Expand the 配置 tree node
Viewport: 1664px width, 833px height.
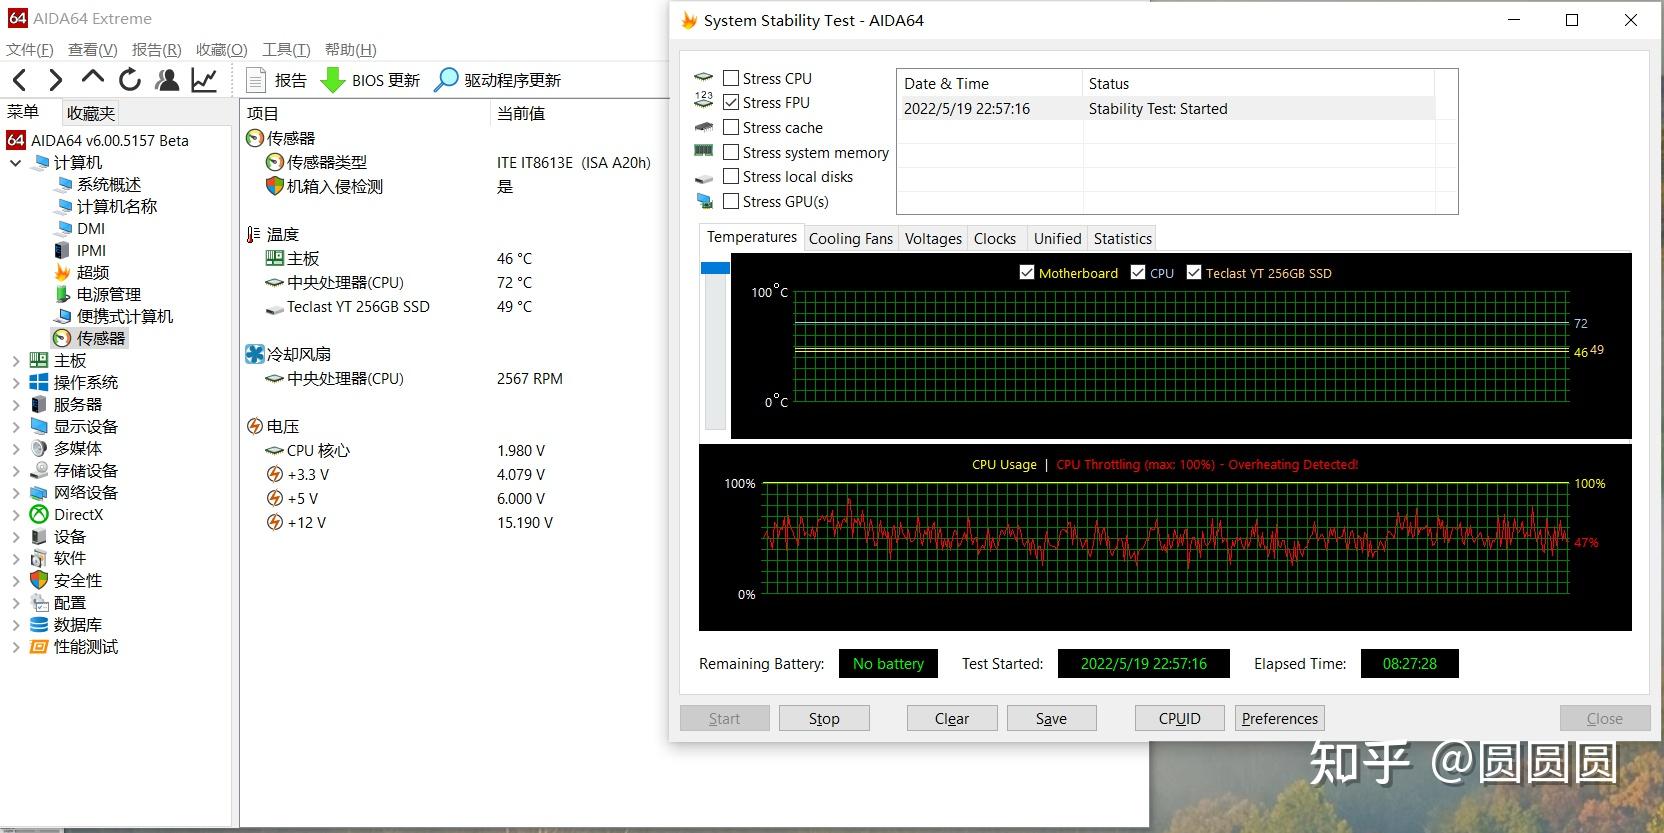click(15, 602)
